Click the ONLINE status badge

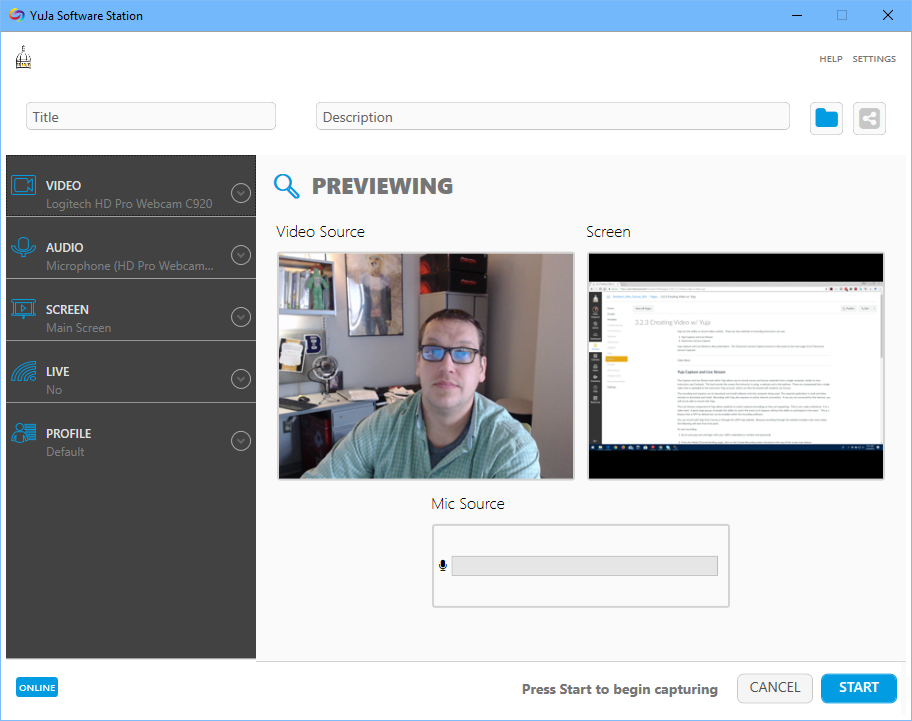click(37, 687)
